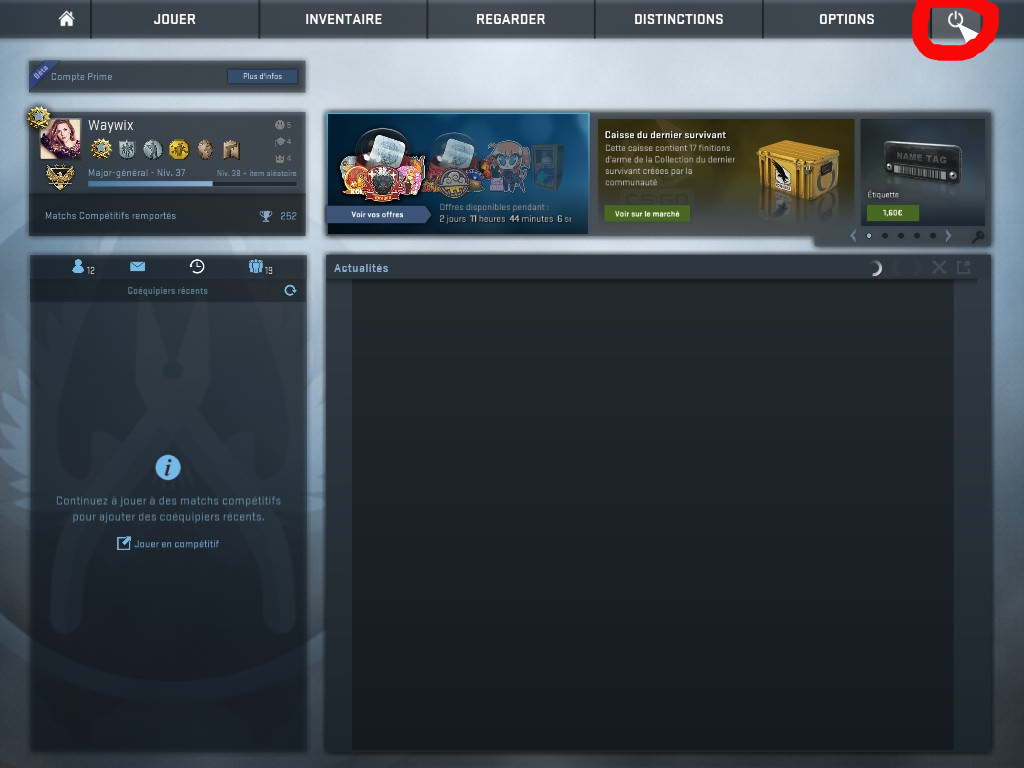Follow the Jouer en compétitif link
Viewport: 1024px width, 768px height.
tap(168, 543)
